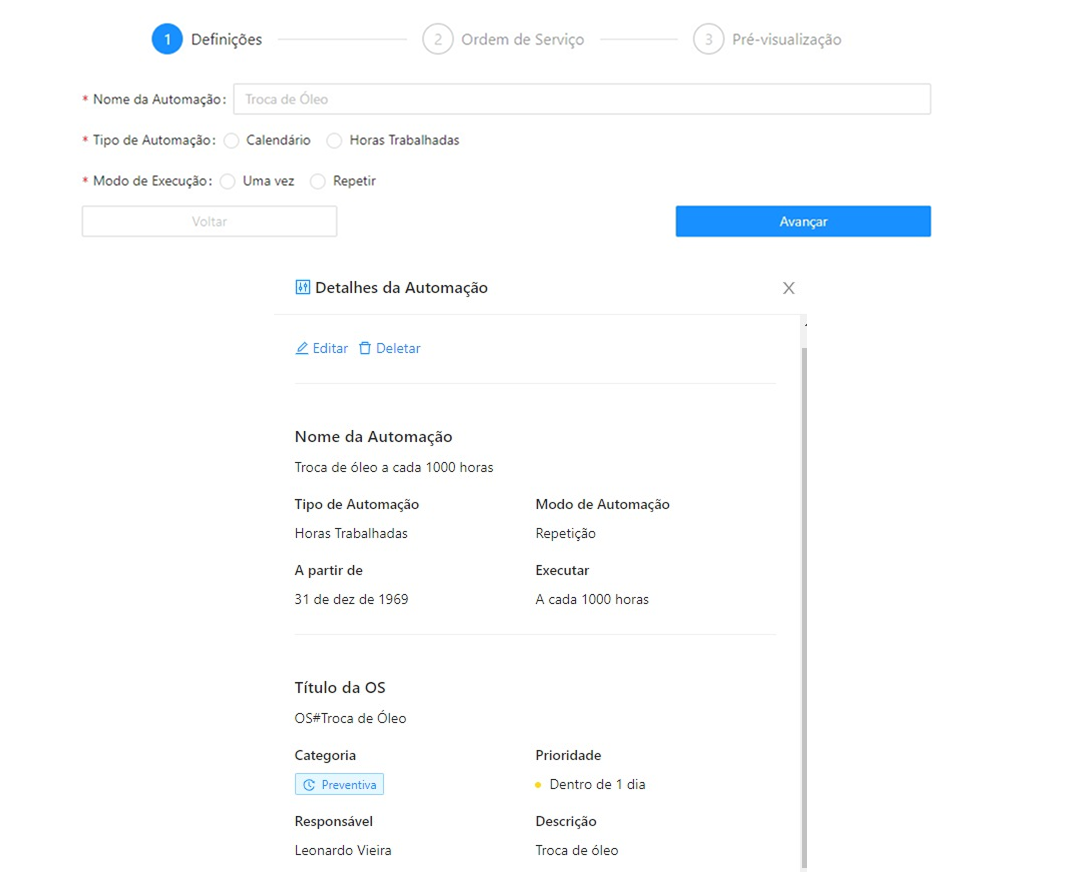Click the 'Modo de Automação' label
The width and height of the screenshot is (1080, 872).
603,504
